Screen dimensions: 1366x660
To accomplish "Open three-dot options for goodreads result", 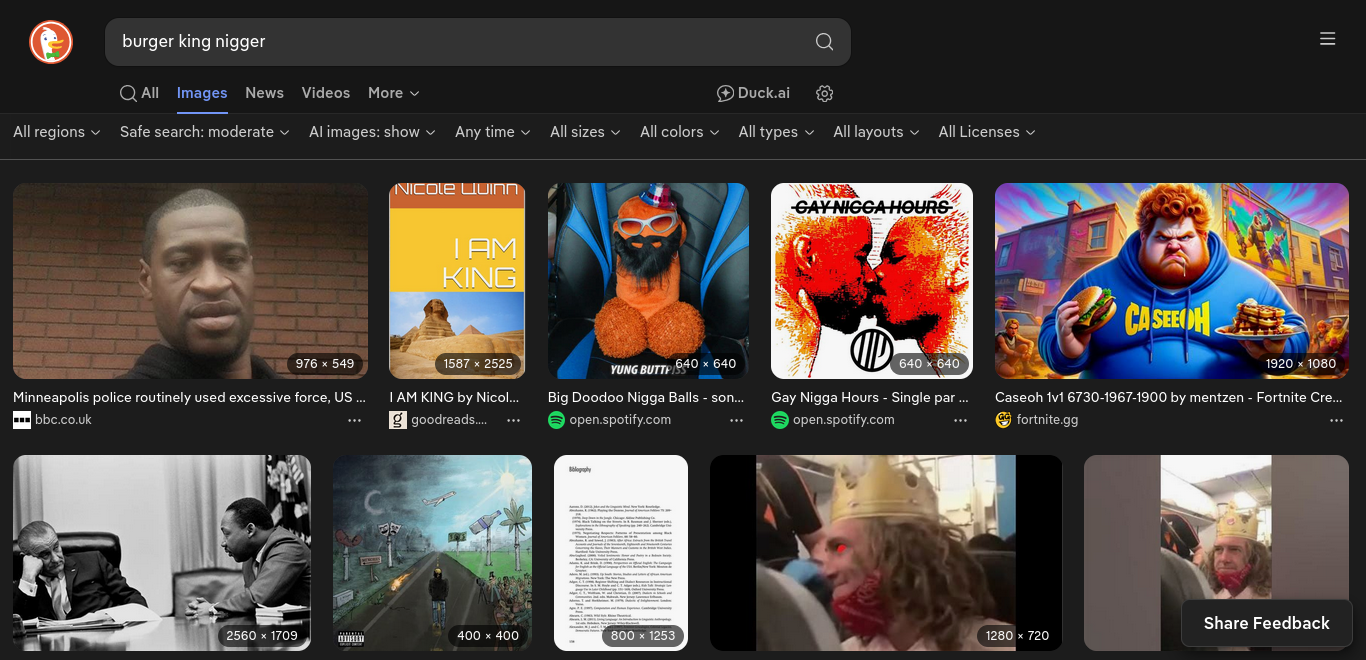I will tap(513, 421).
